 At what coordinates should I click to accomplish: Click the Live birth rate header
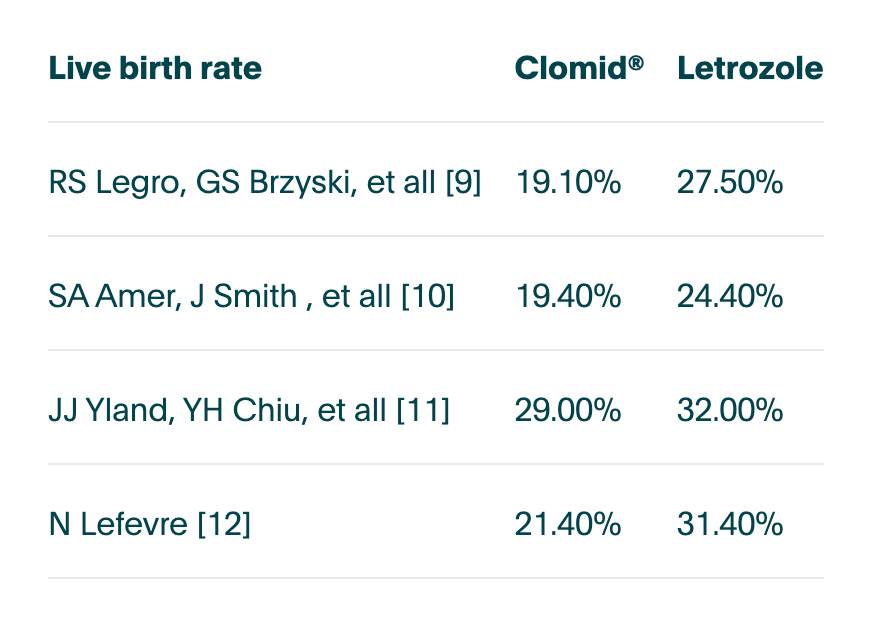[x=155, y=68]
